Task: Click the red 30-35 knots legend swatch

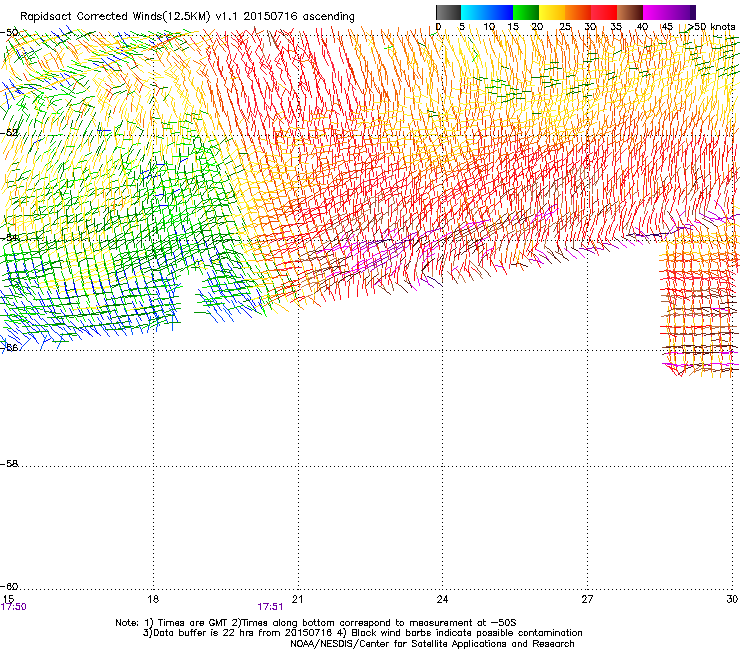Action: (x=604, y=12)
